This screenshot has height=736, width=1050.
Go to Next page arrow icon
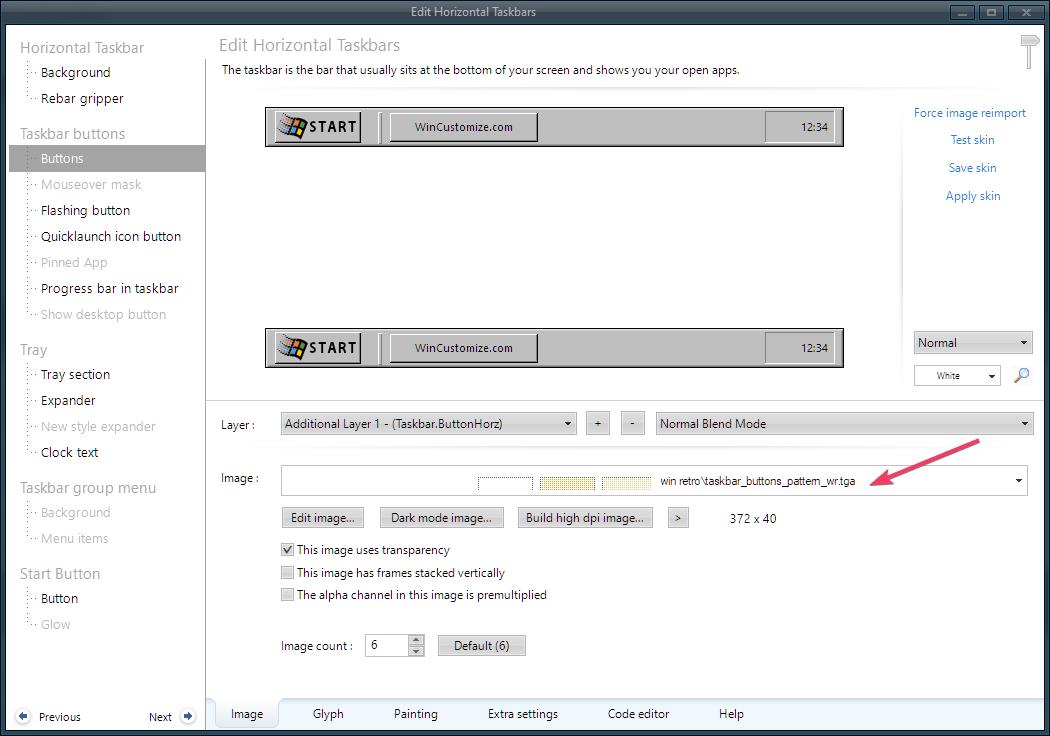pyautogui.click(x=188, y=717)
